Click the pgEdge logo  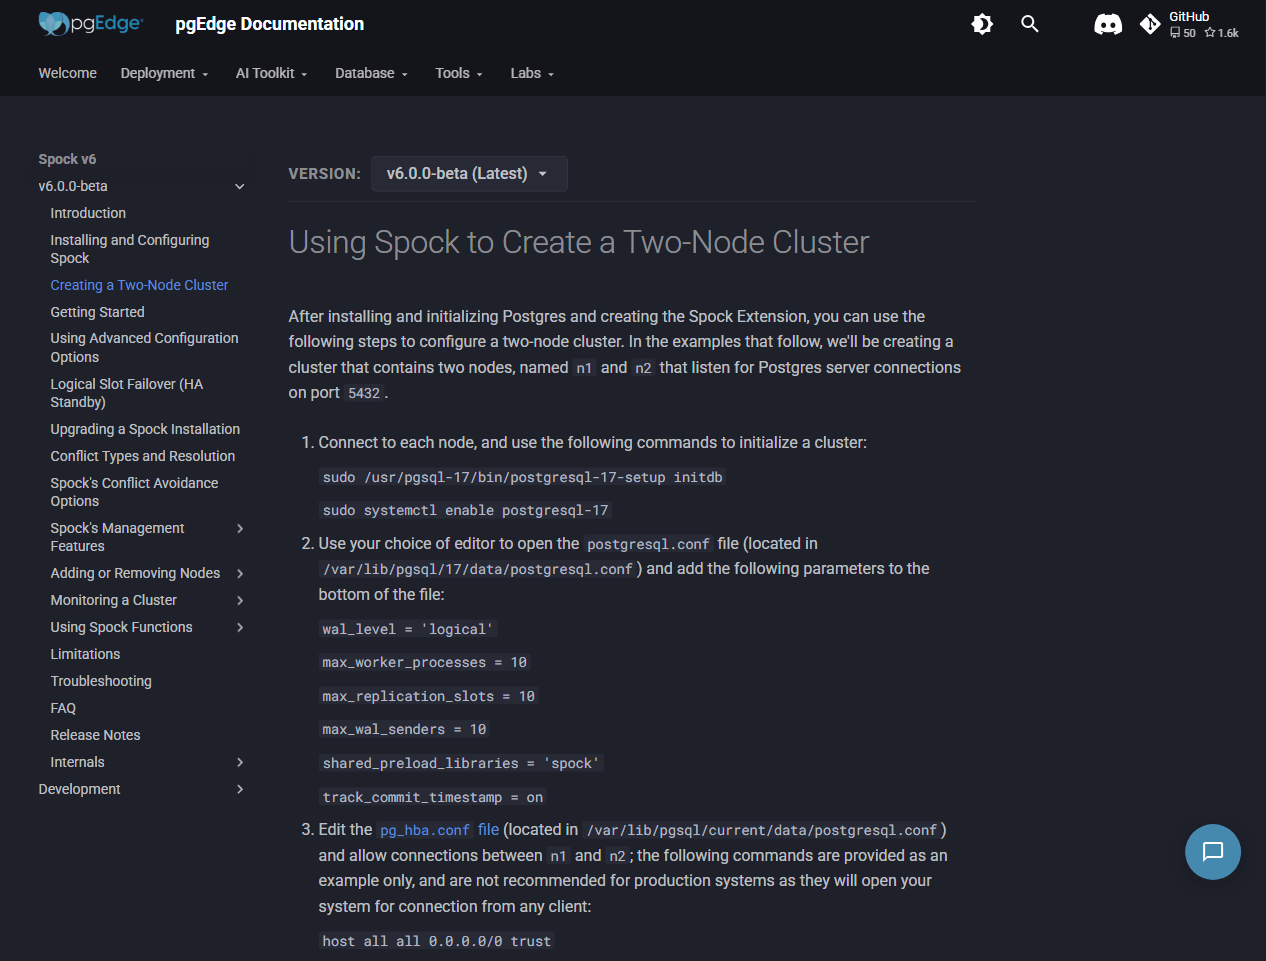click(91, 24)
